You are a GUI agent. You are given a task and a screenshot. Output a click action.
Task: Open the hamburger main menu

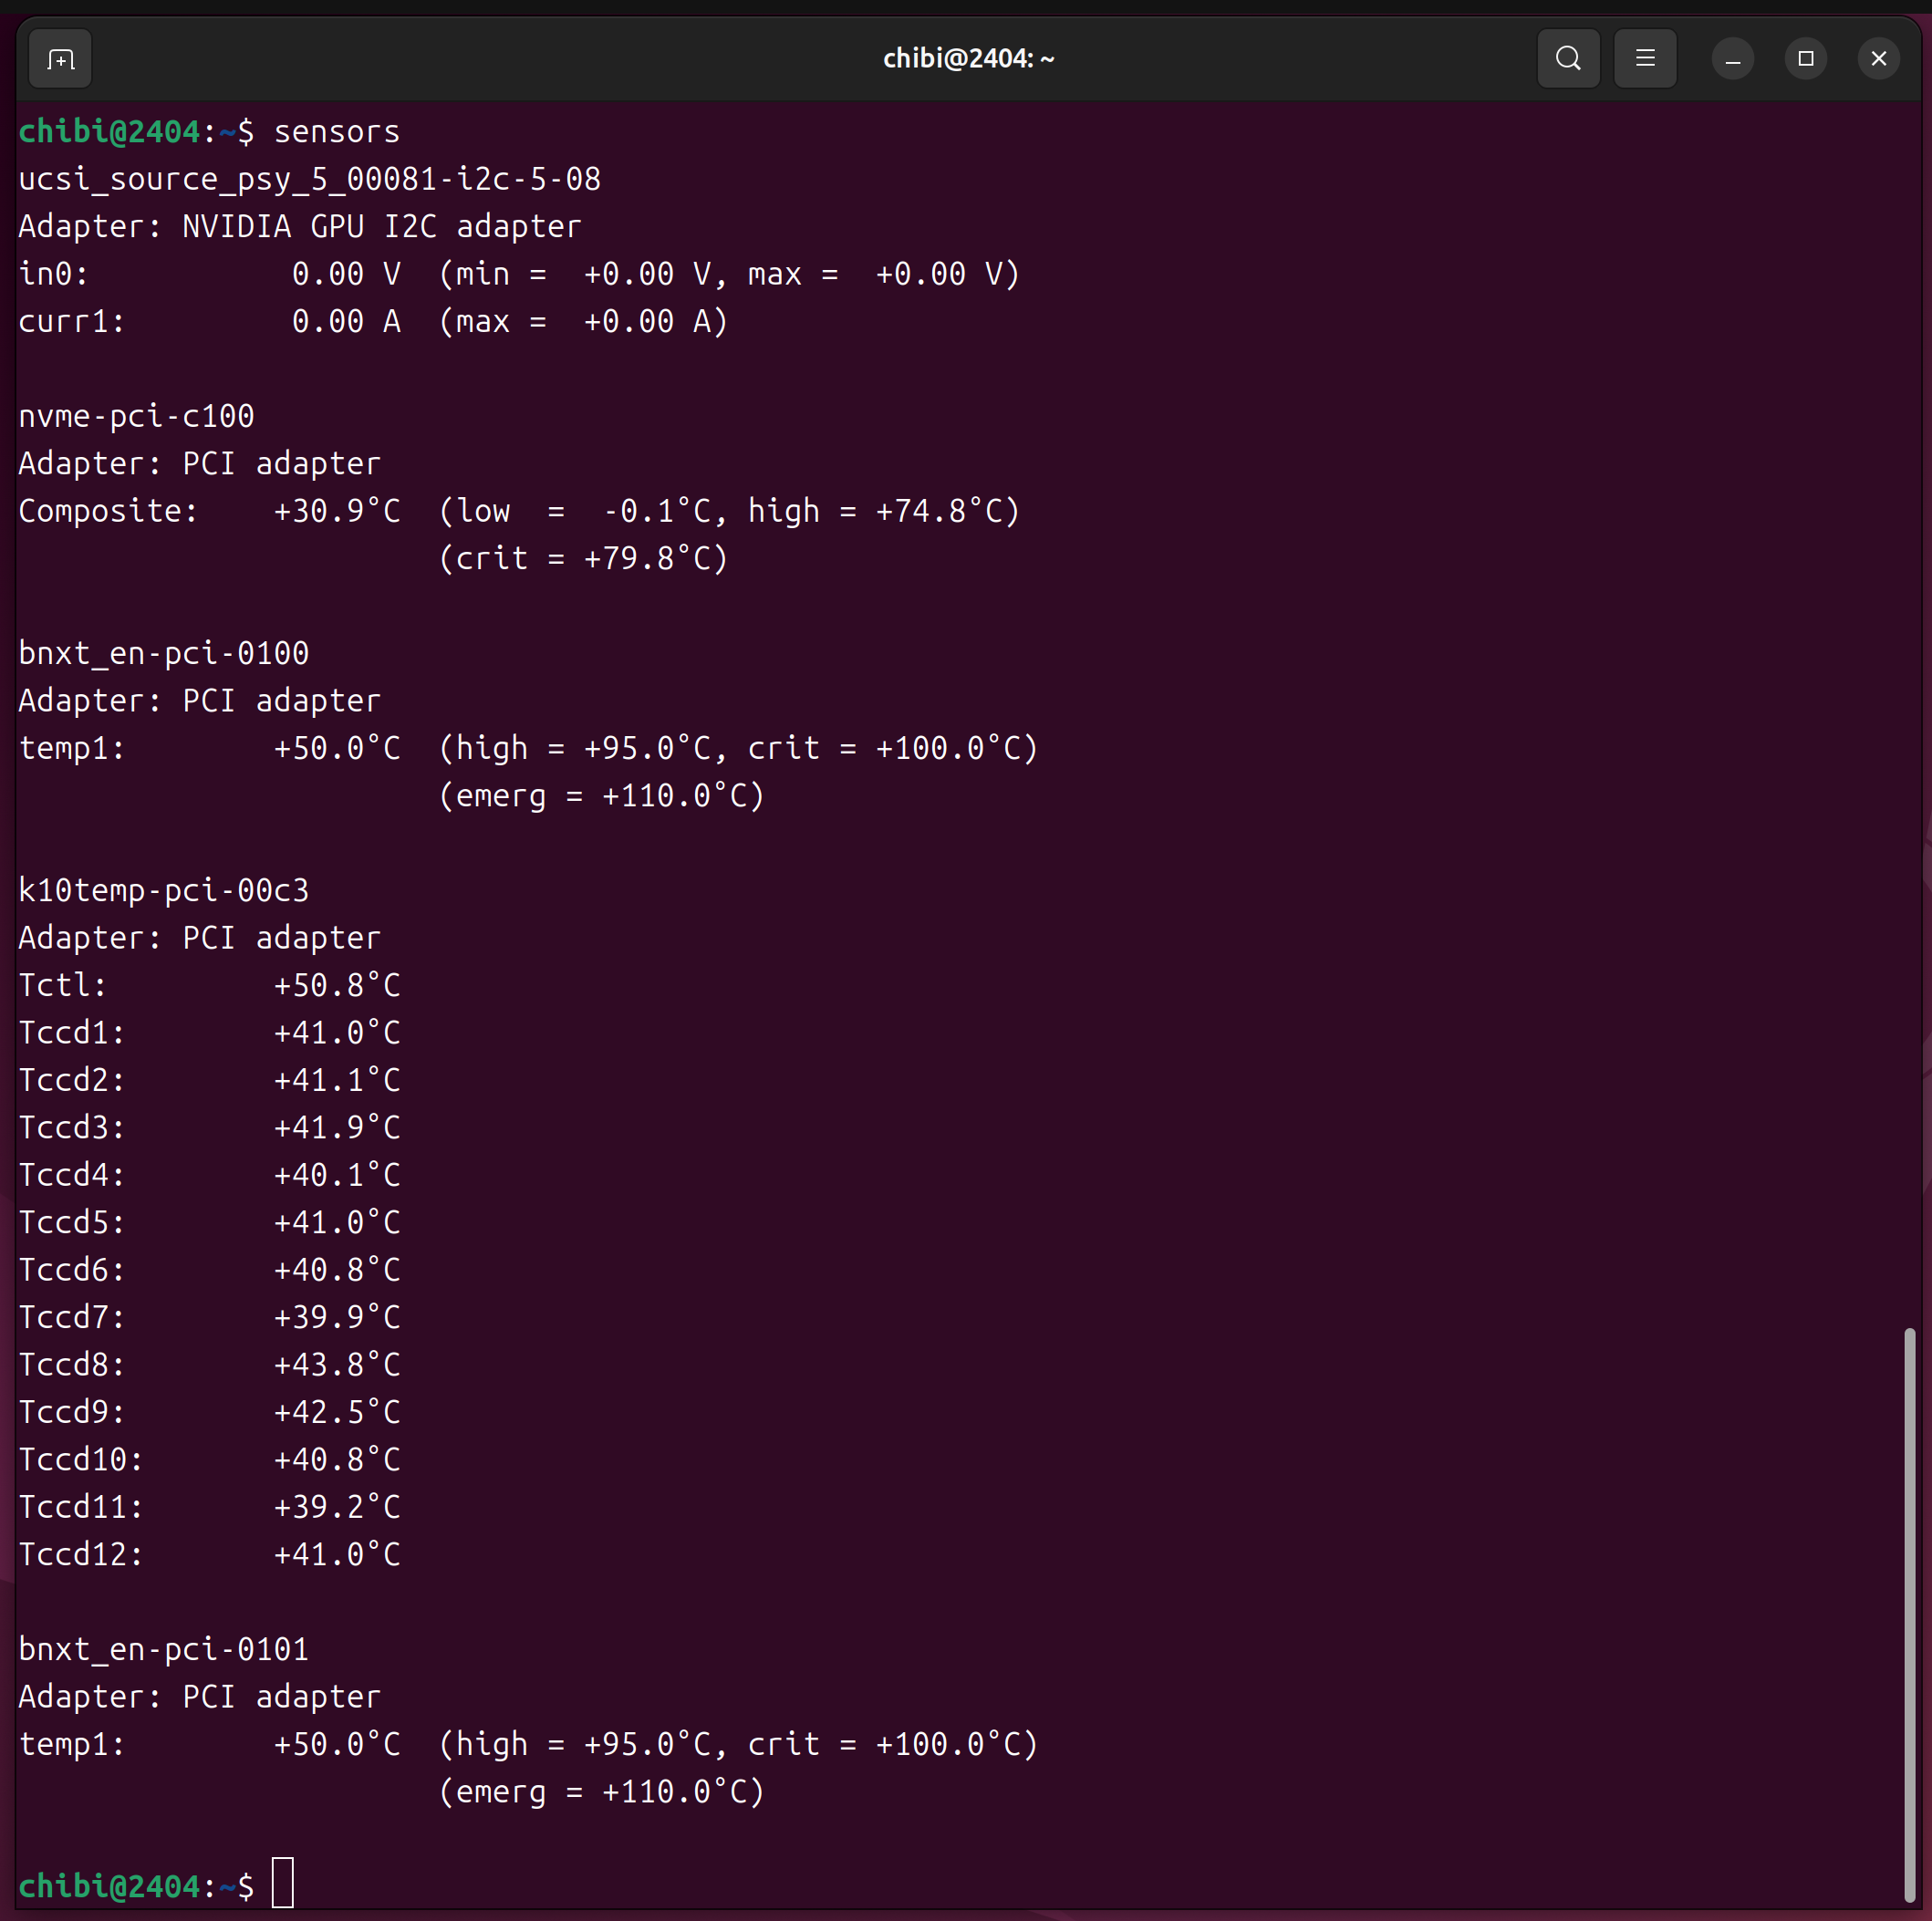1644,59
